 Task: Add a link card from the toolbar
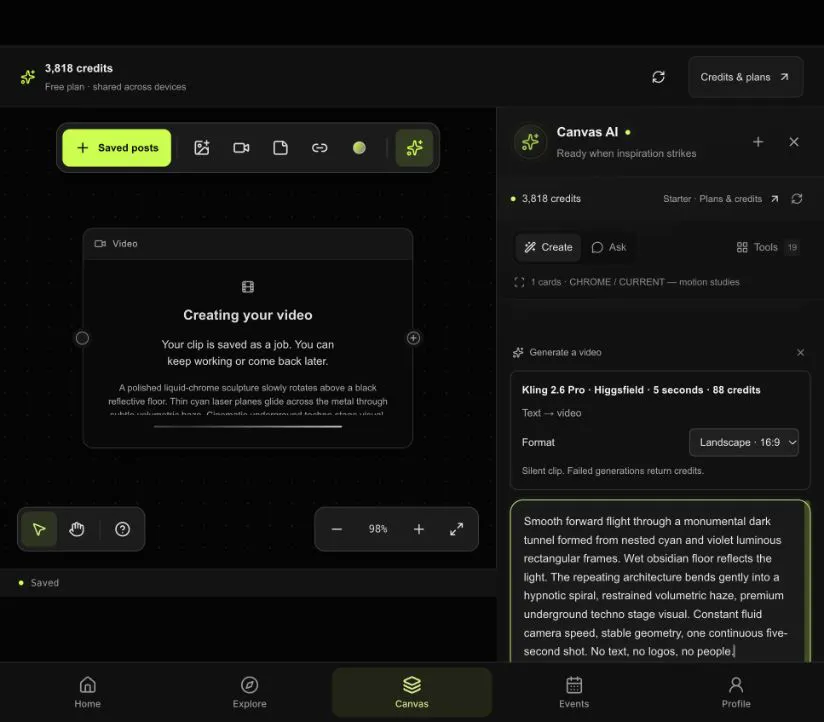320,148
